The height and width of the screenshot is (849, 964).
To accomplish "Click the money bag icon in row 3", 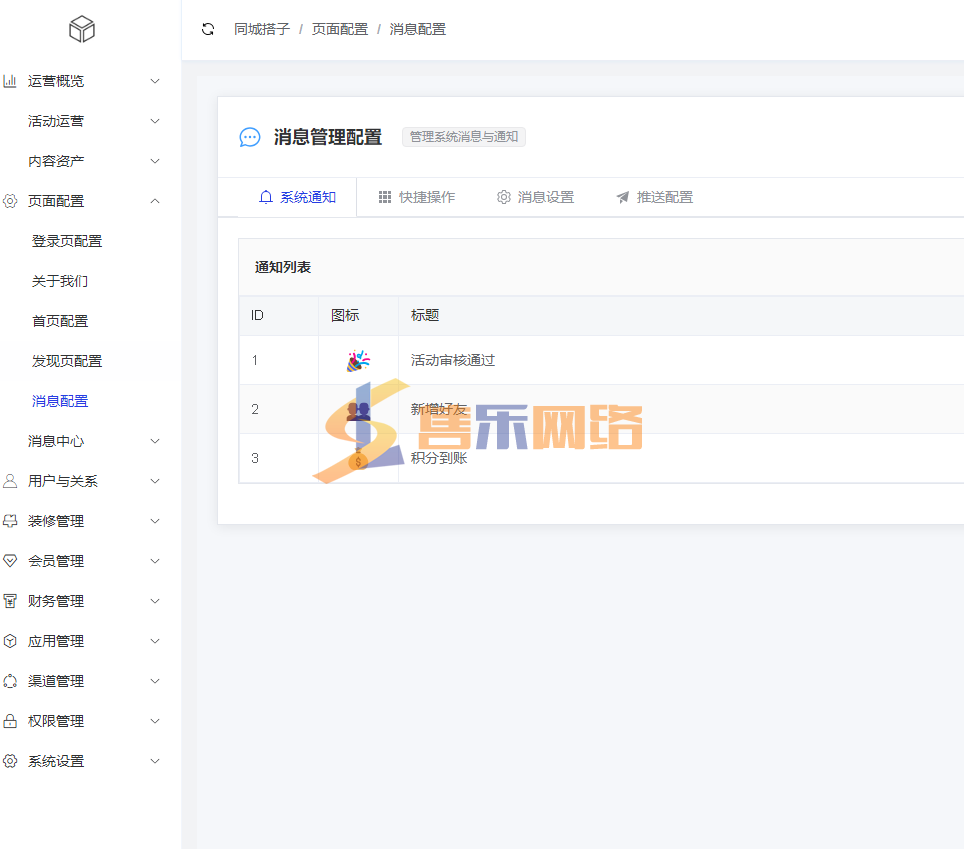I will coord(358,459).
